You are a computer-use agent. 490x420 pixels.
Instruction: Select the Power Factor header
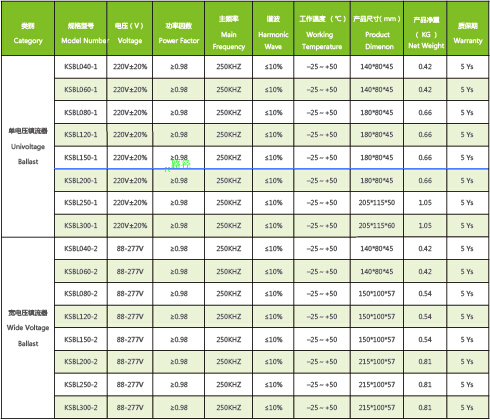pyautogui.click(x=179, y=29)
